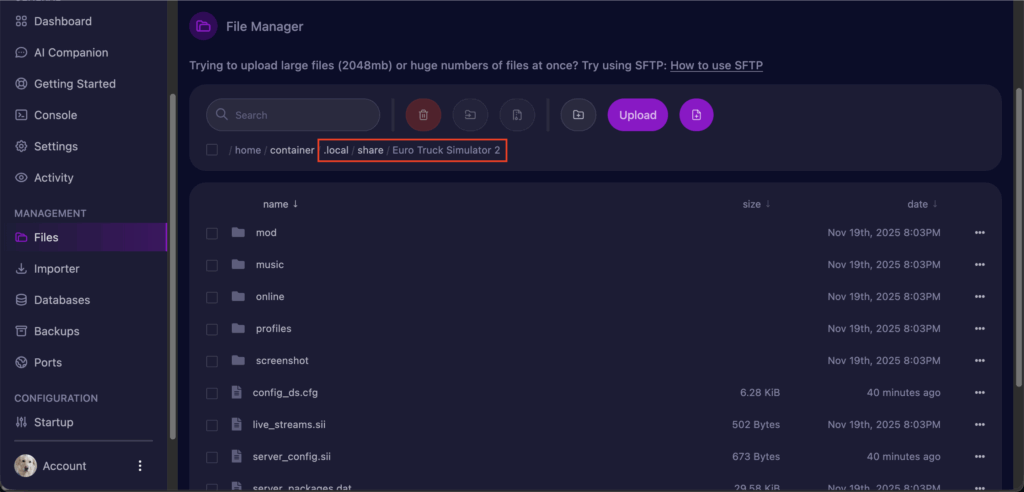
Task: Click into the Search files field
Action: tap(300, 115)
